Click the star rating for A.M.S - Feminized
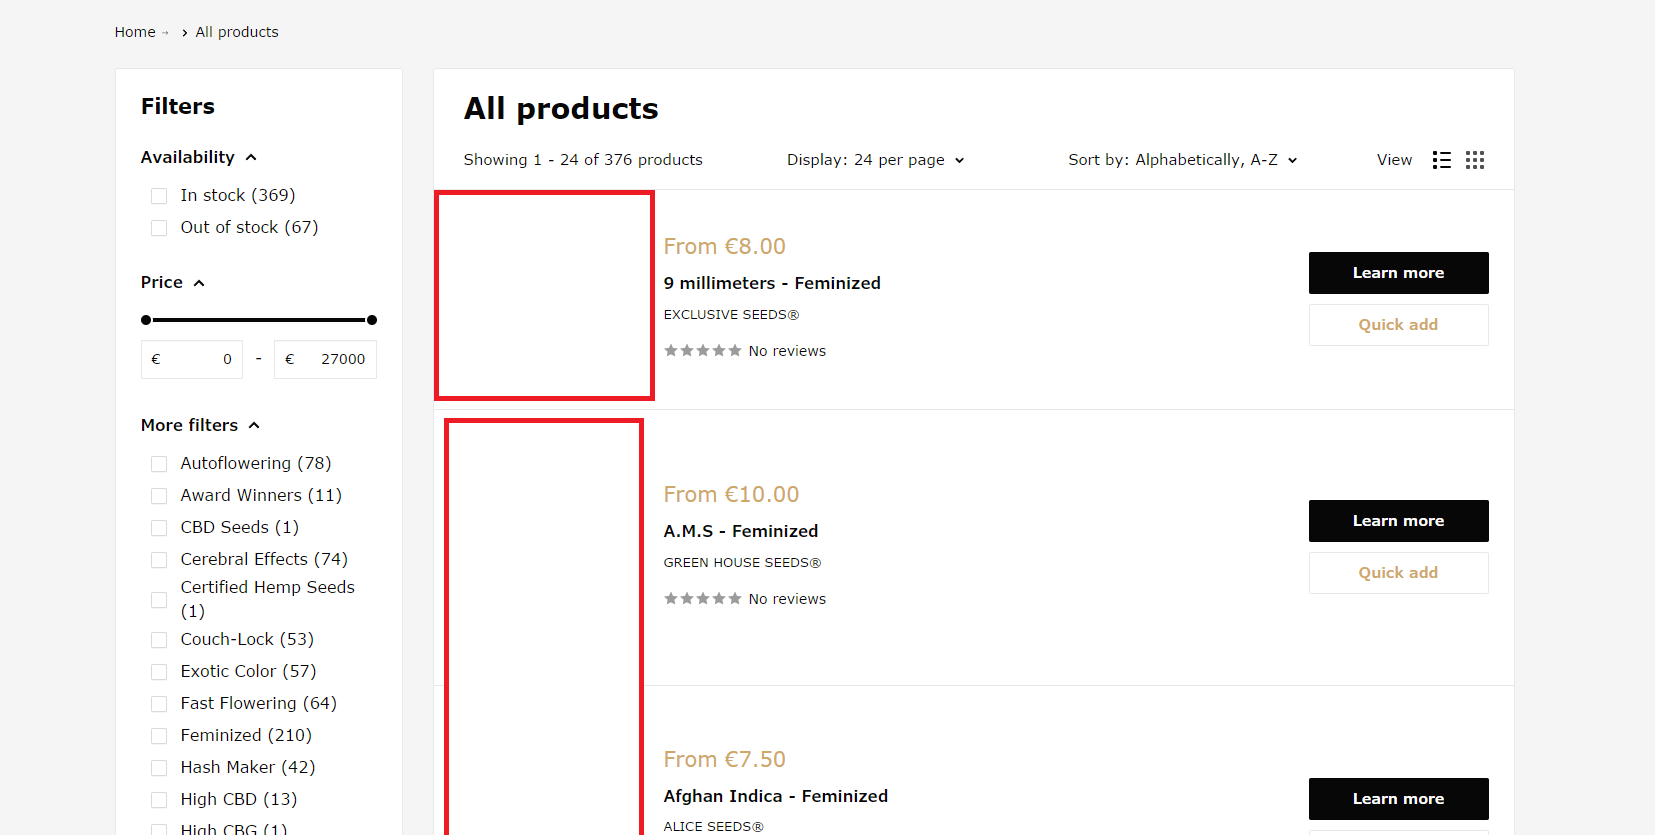This screenshot has width=1655, height=835. click(x=703, y=599)
